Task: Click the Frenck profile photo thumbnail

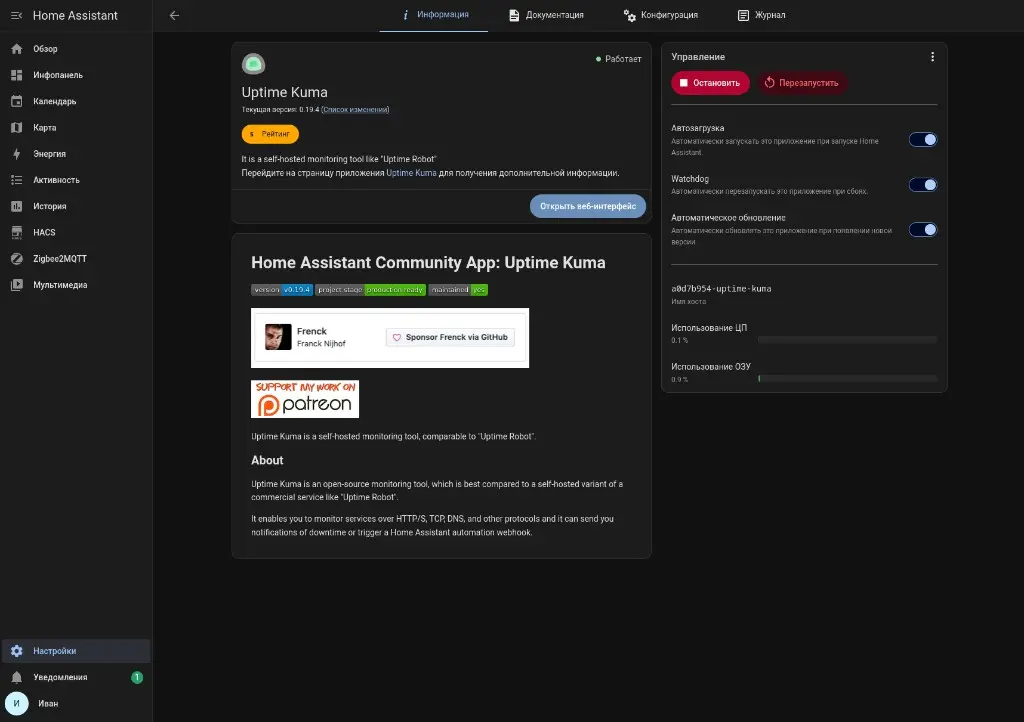Action: click(278, 337)
